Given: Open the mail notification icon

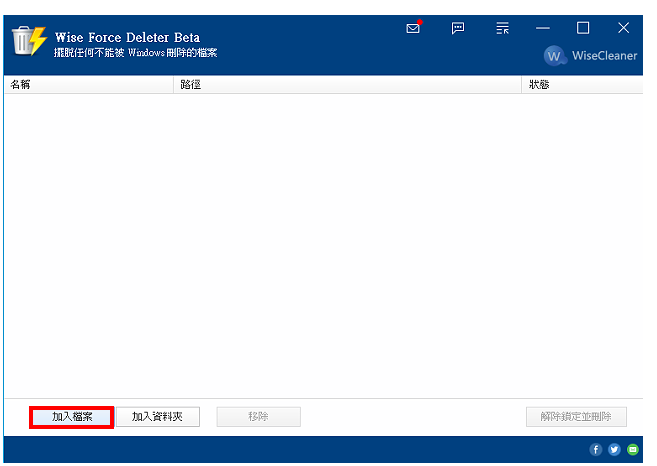Looking at the screenshot, I should tap(414, 28).
